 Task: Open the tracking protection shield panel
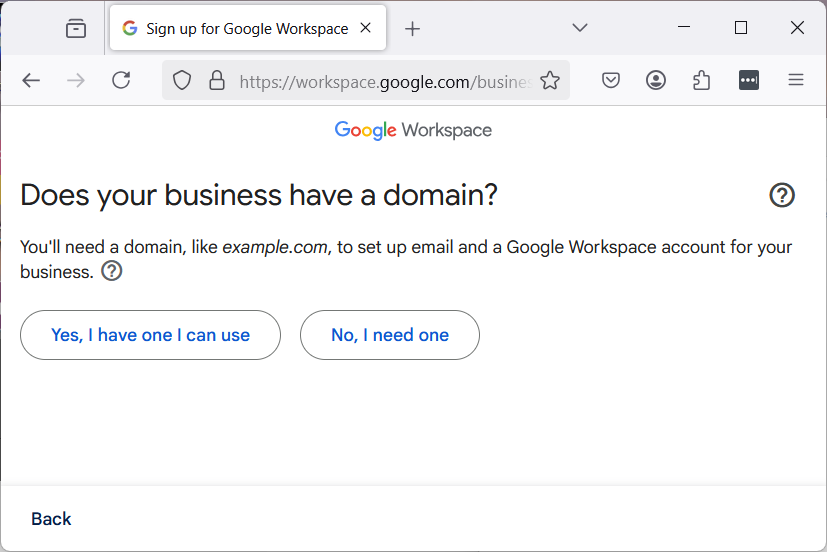[182, 81]
